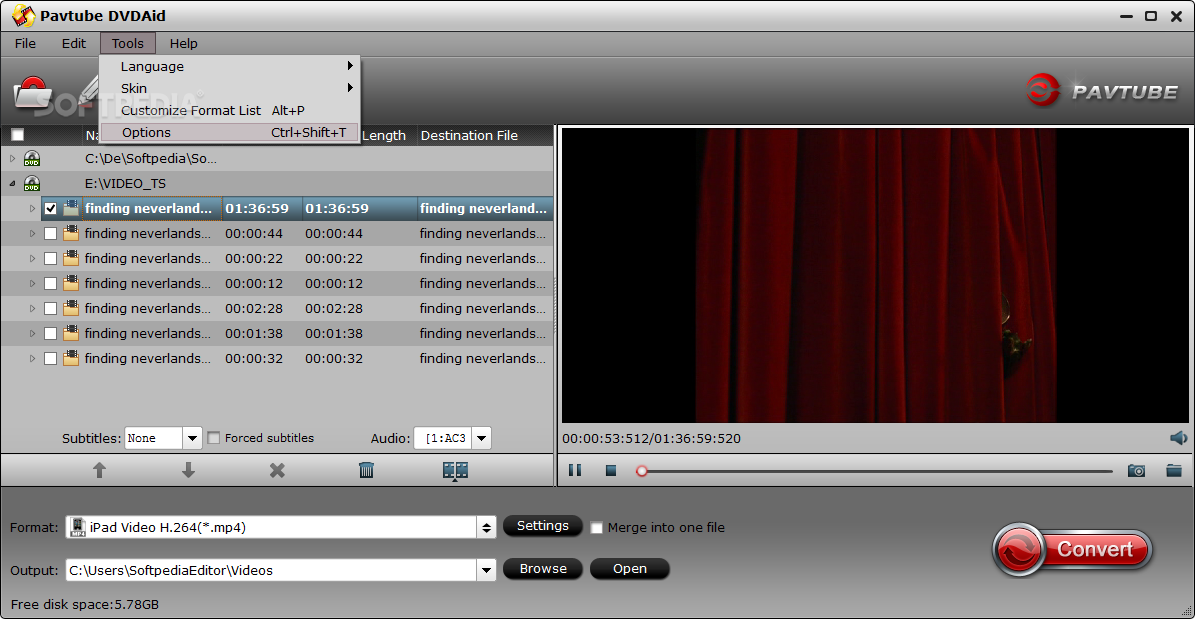The width and height of the screenshot is (1195, 619).
Task: Expand the Language submenu
Action: (x=229, y=66)
